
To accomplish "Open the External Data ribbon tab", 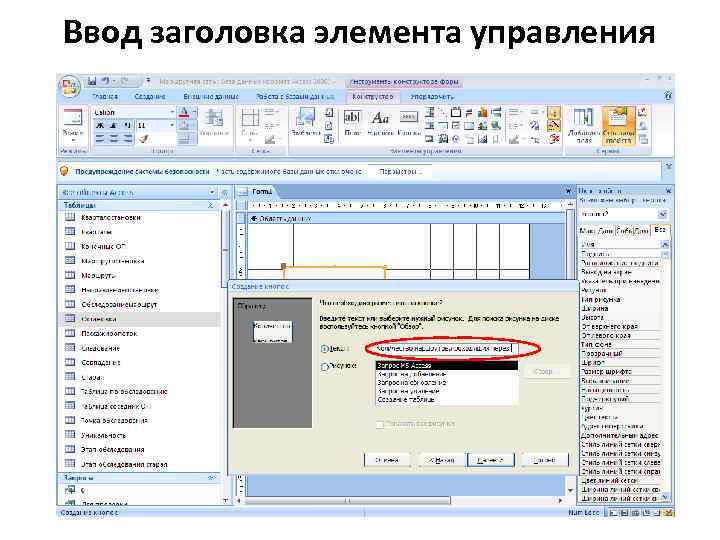I will 211,96.
